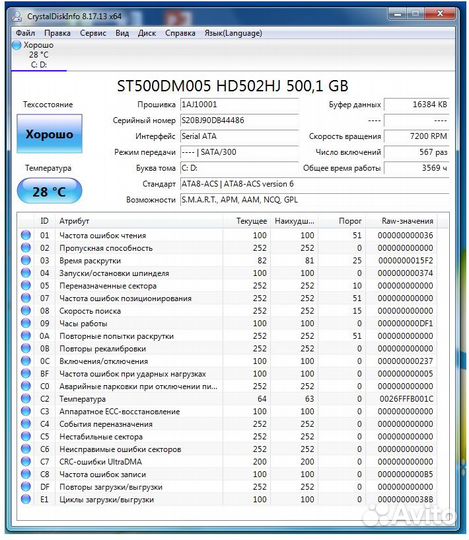Select the raw value 0026FFFB001C
Viewport: 469px width, 540px height.
click(x=406, y=399)
